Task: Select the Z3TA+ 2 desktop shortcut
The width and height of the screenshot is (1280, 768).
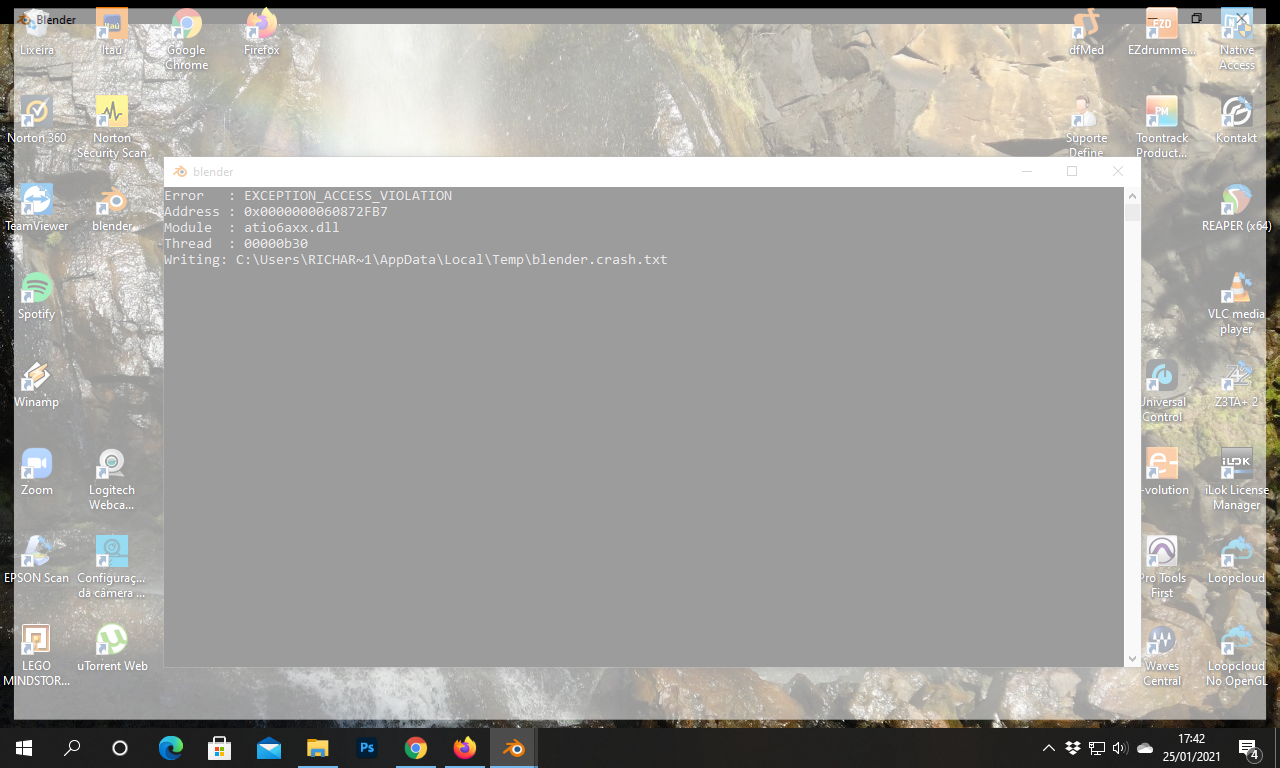Action: pos(1237,384)
